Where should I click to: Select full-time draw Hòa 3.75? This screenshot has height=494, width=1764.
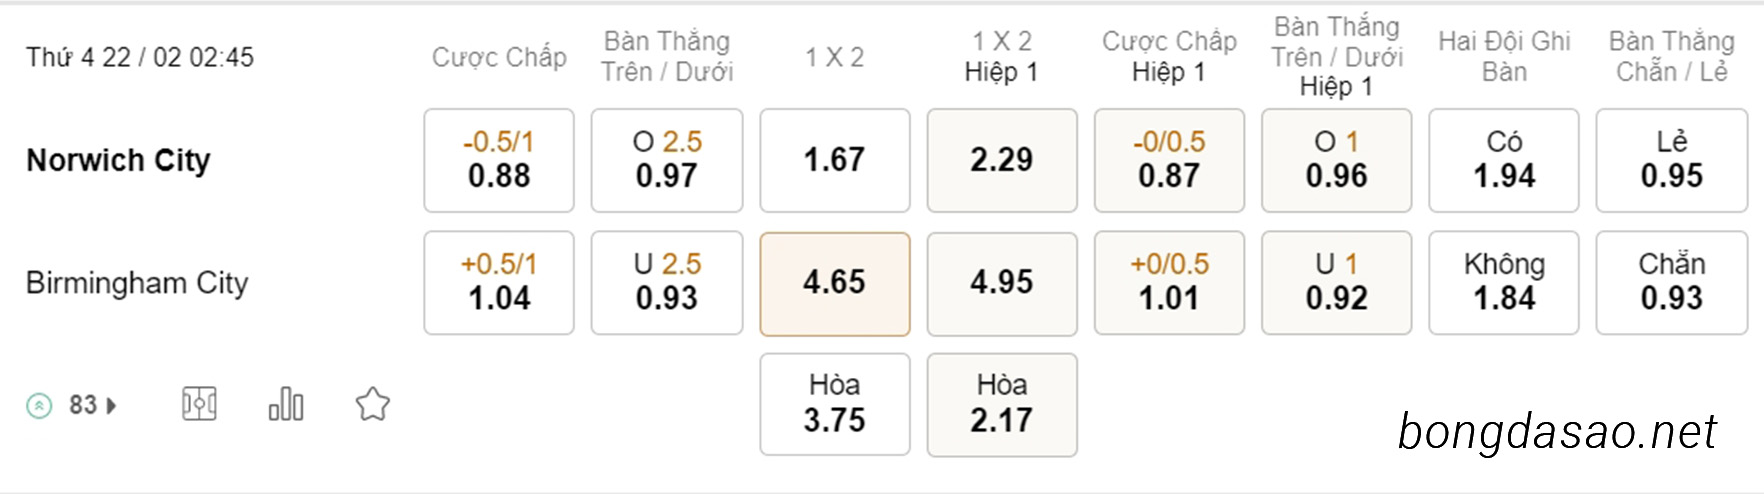[x=835, y=405]
